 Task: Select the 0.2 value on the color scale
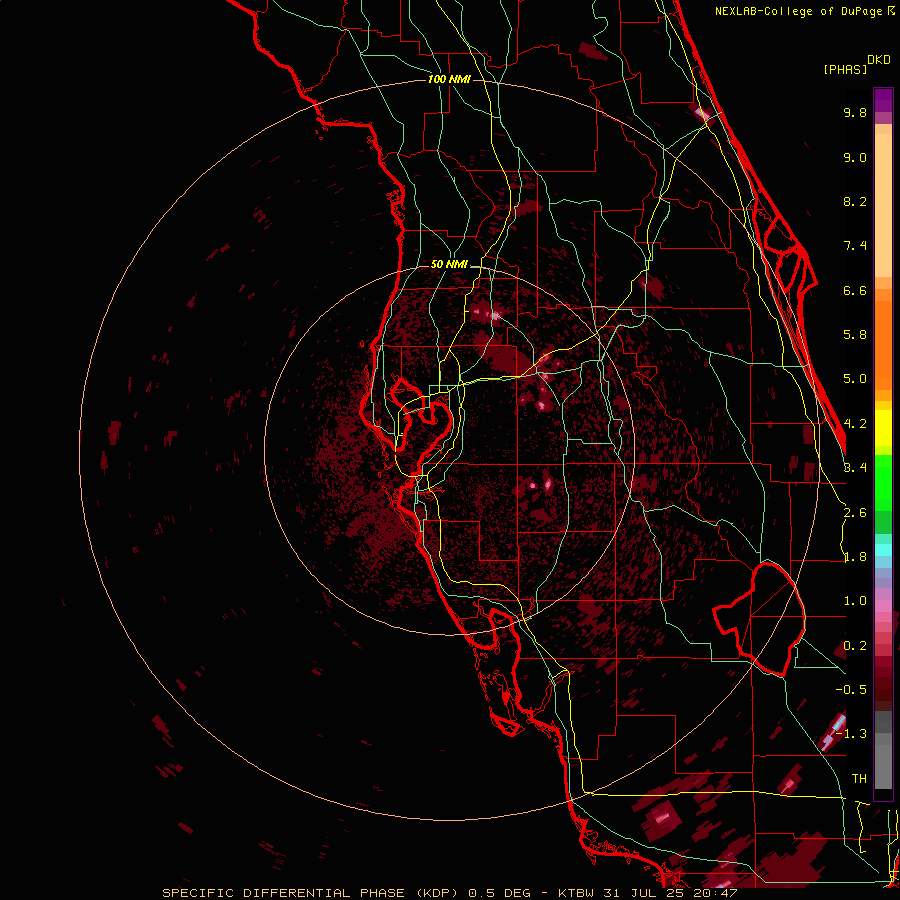(855, 646)
